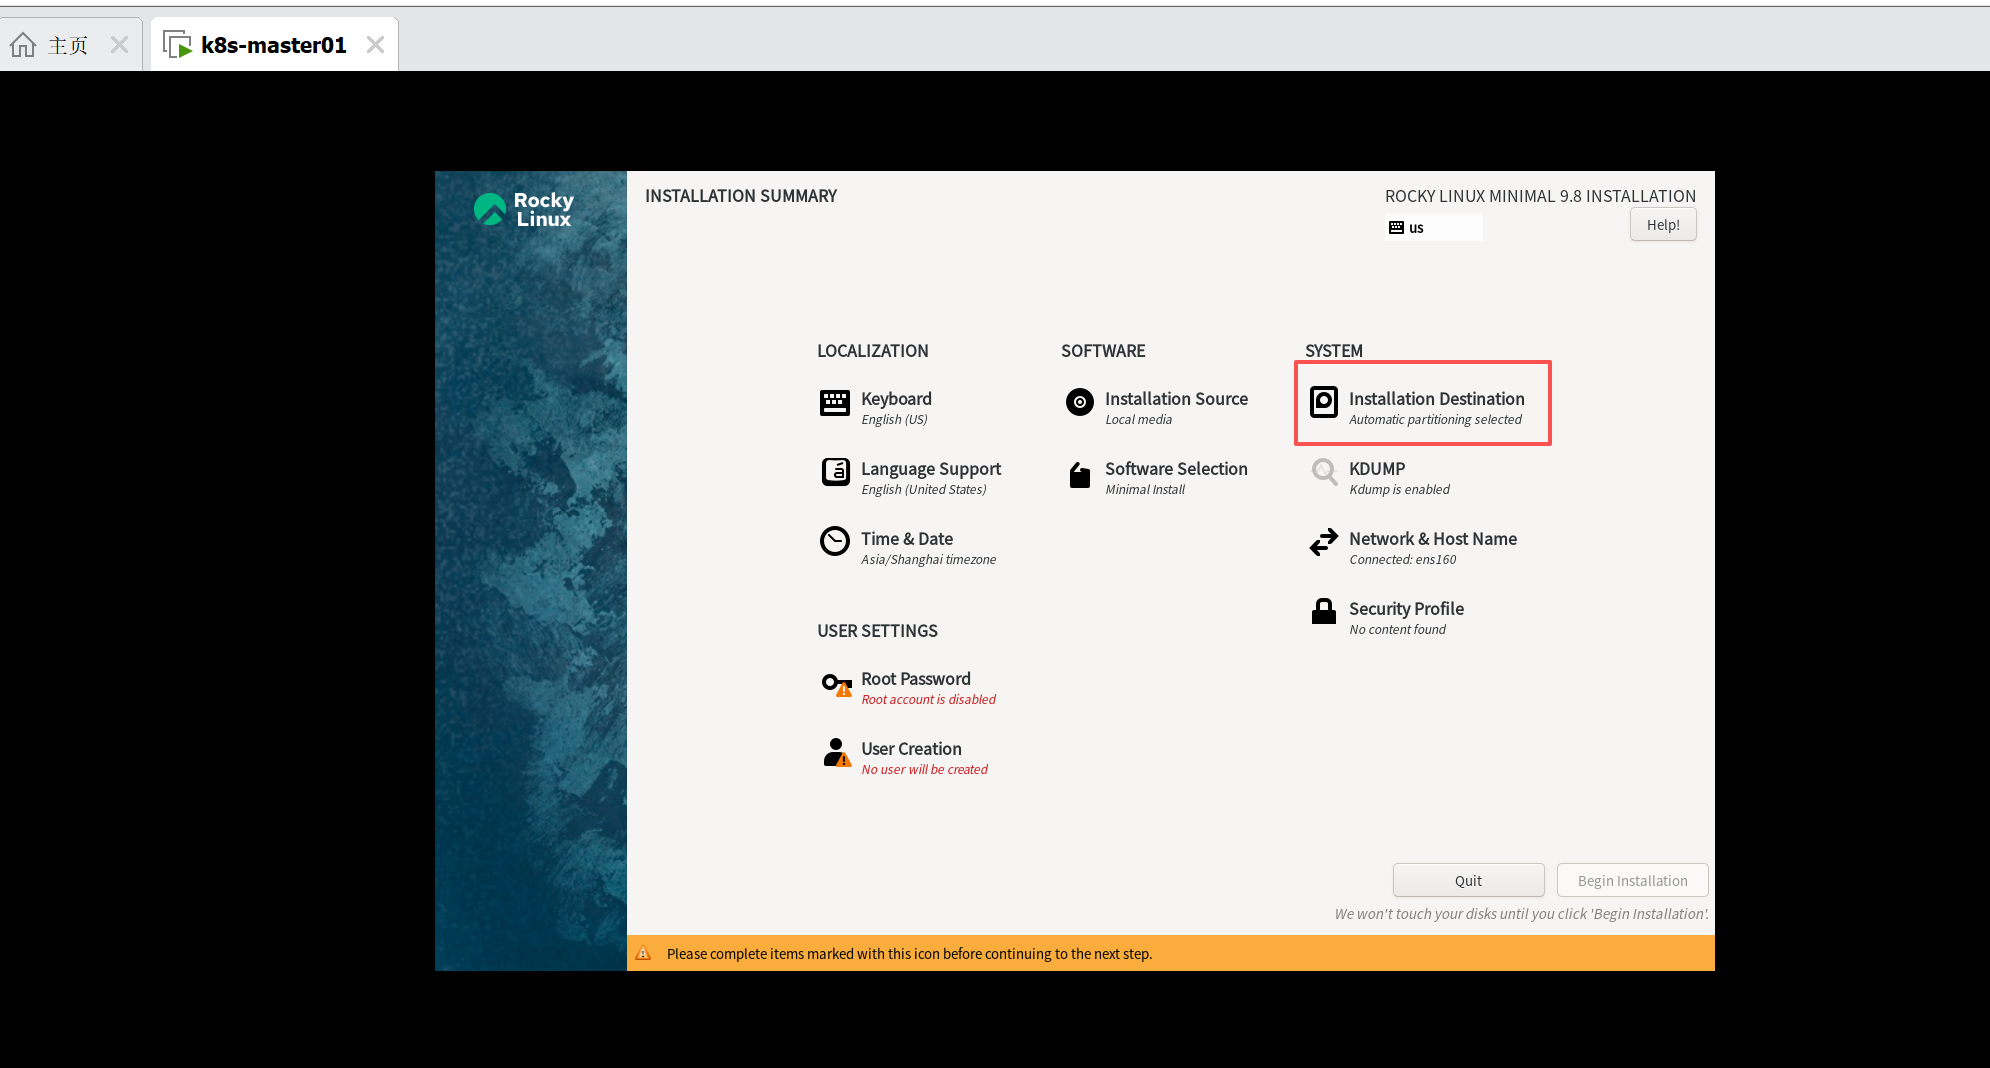
Task: Click the Quit button
Action: coord(1468,881)
